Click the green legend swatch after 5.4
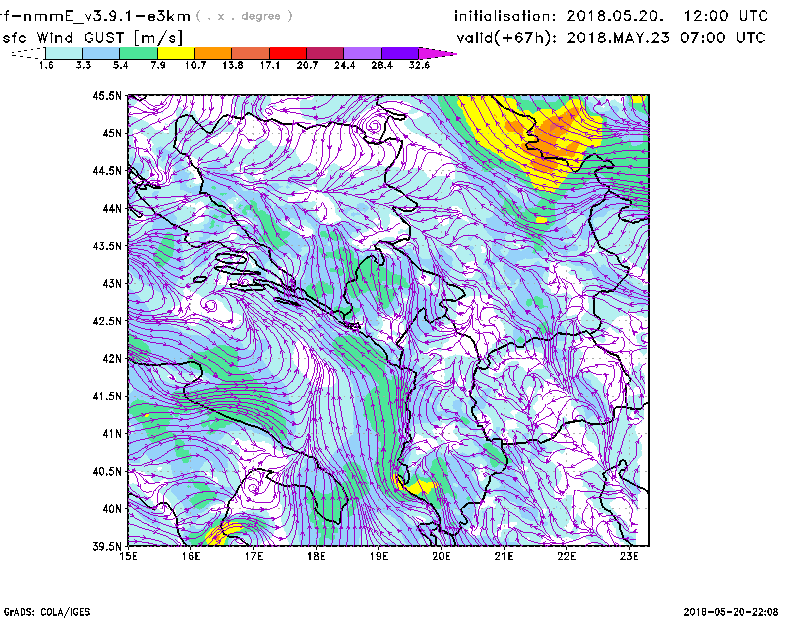The image size is (800, 618). [138, 53]
